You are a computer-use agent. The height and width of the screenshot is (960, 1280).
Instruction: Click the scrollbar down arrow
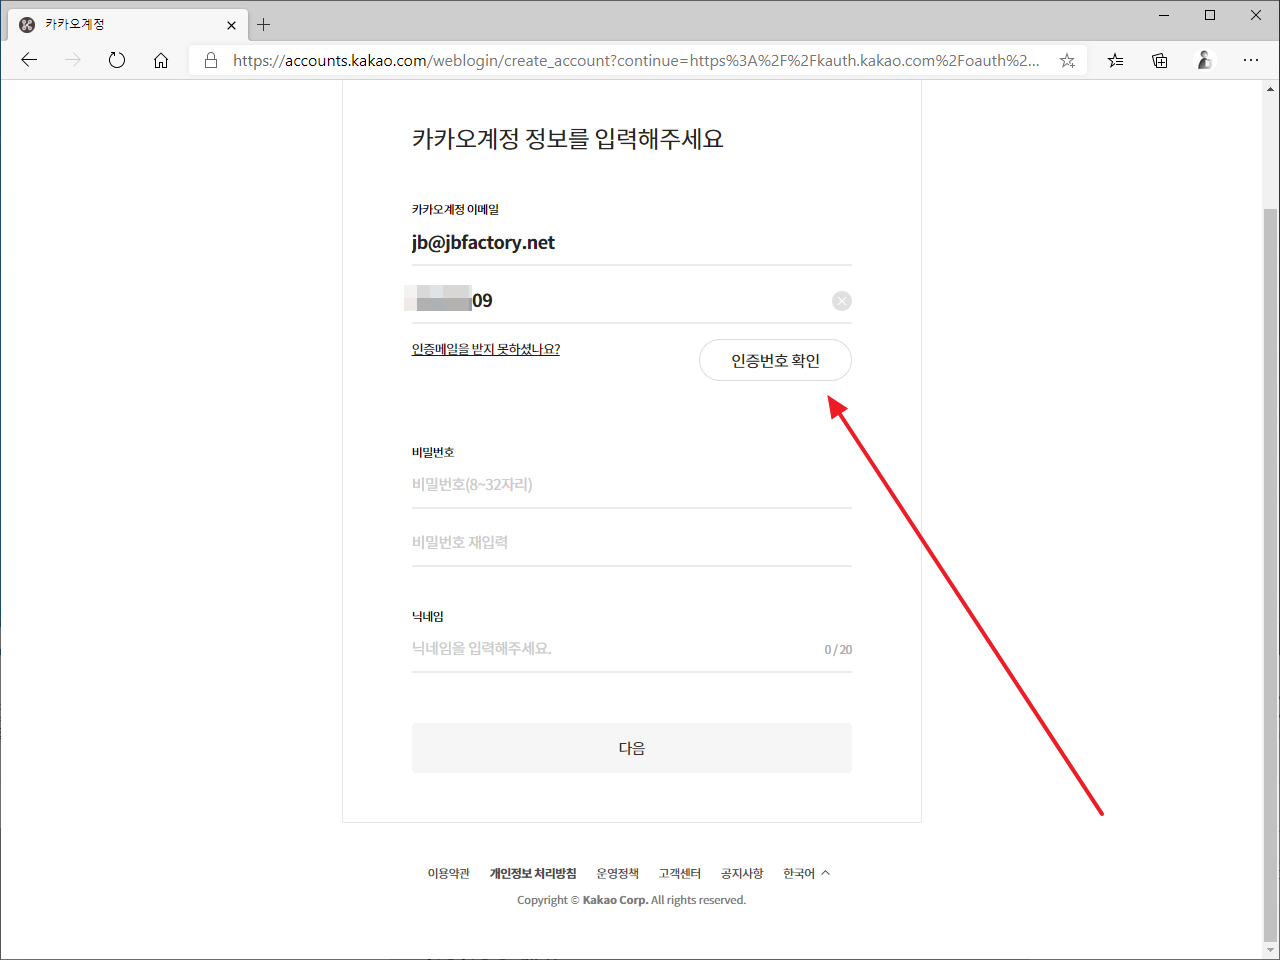1271,950
